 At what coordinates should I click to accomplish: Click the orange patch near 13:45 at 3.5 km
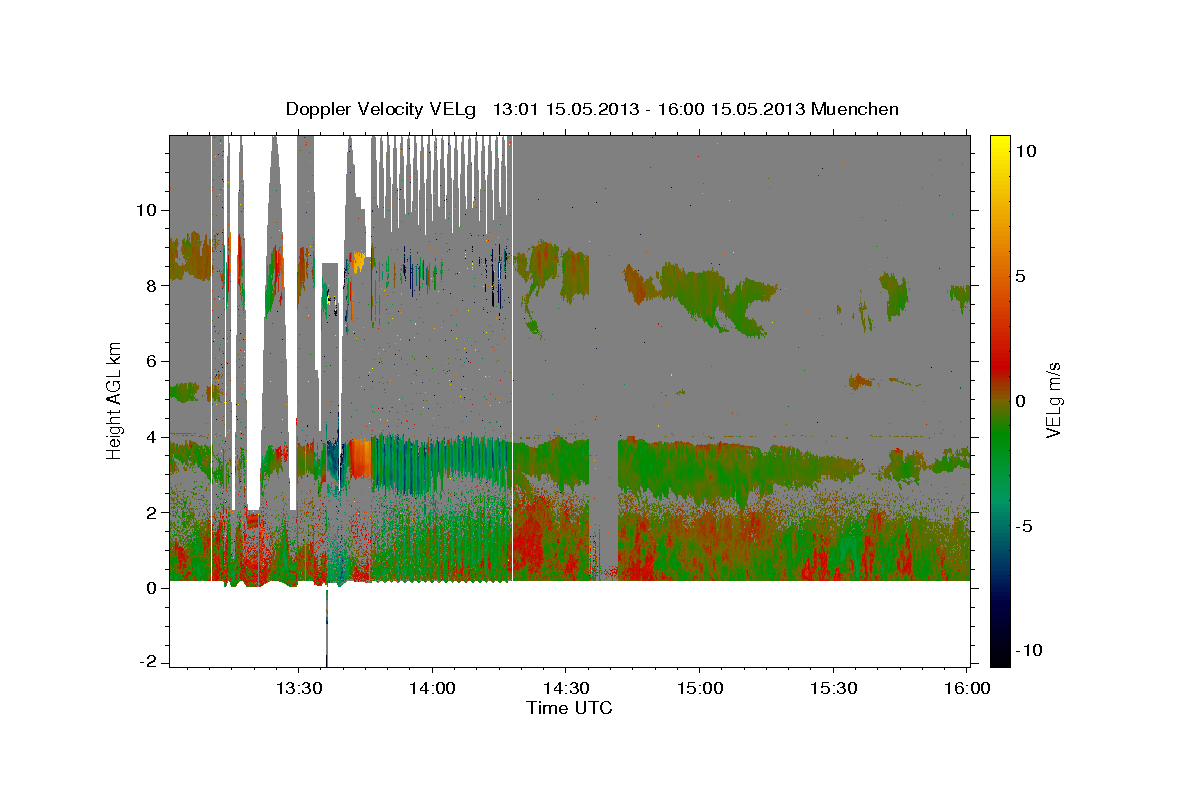360,459
